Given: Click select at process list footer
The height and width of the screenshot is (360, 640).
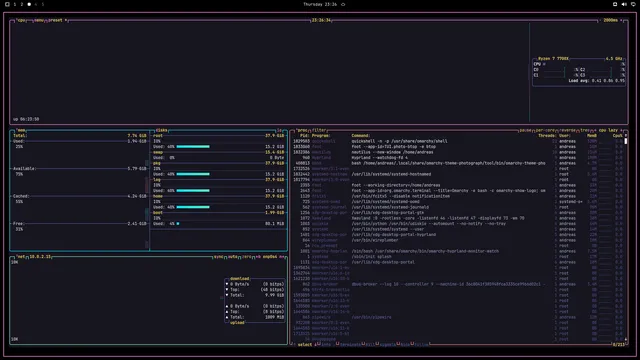Looking at the screenshot, I should 304,344.
